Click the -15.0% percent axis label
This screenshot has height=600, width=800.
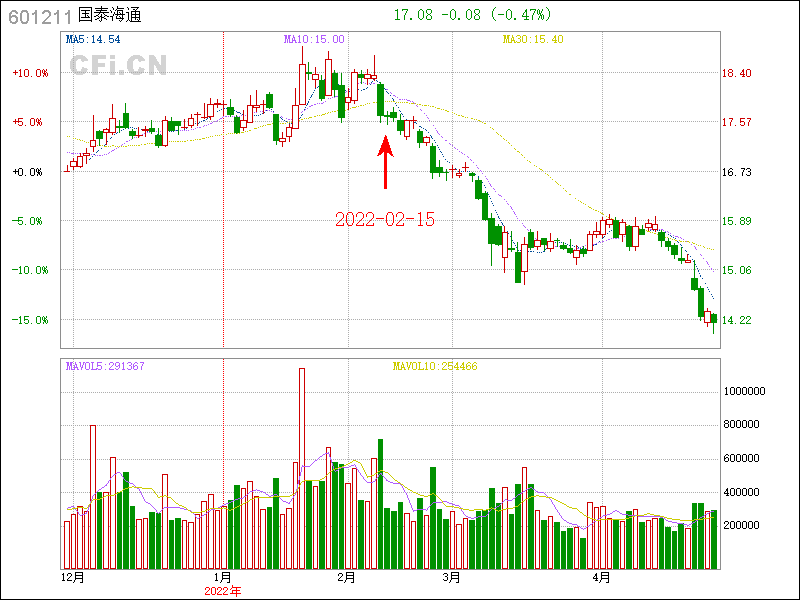29,320
